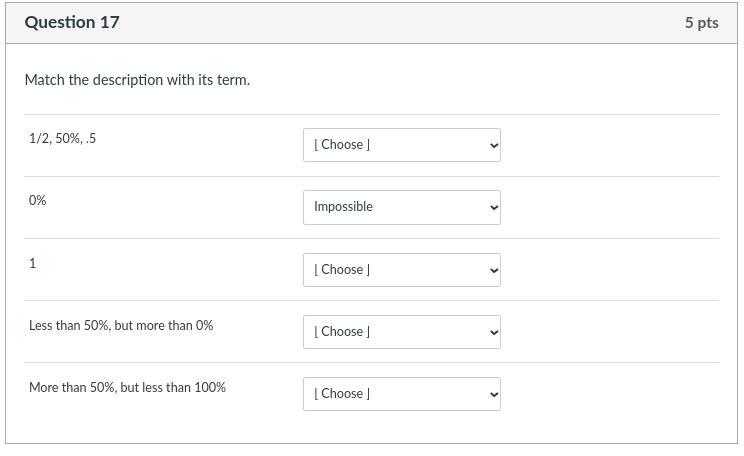Click the "Match the description with its term." instruction
The width and height of the screenshot is (744, 456).
click(137, 80)
